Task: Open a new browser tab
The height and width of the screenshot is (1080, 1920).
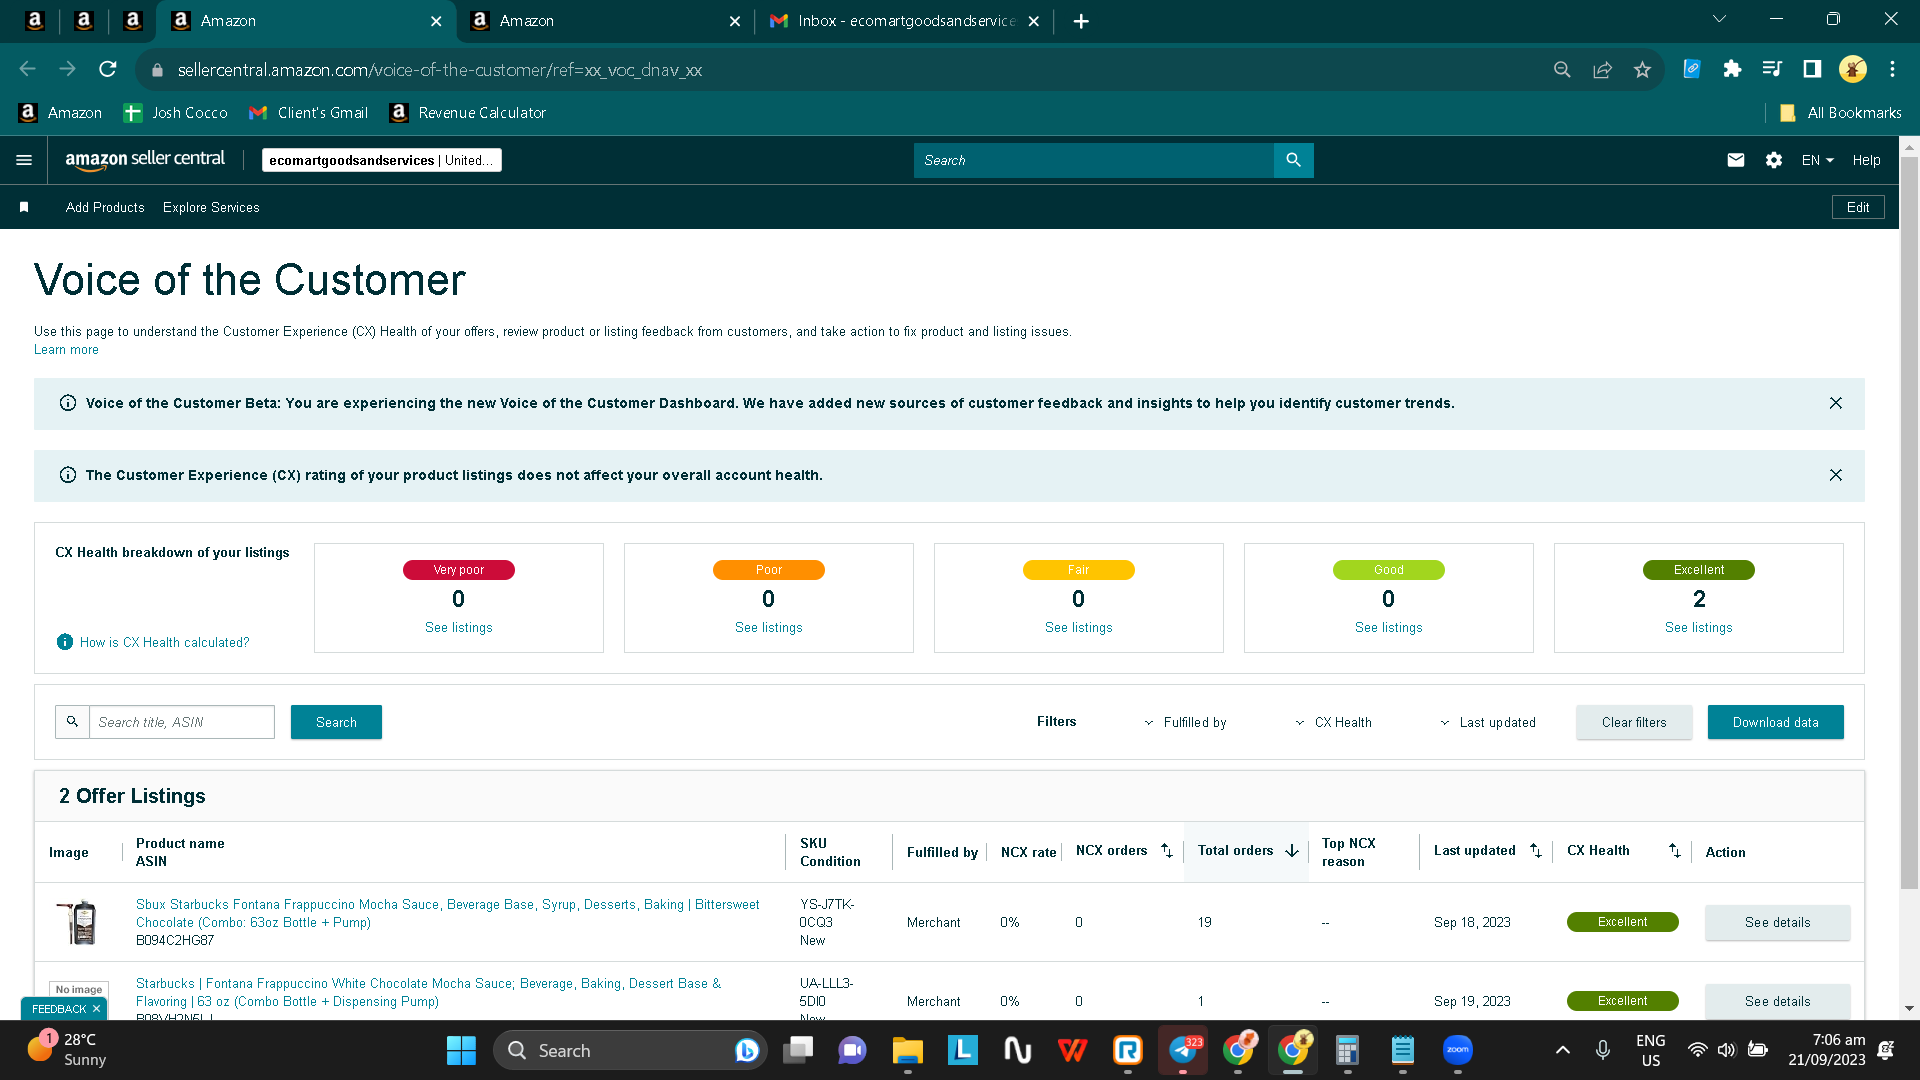Action: tap(1081, 21)
